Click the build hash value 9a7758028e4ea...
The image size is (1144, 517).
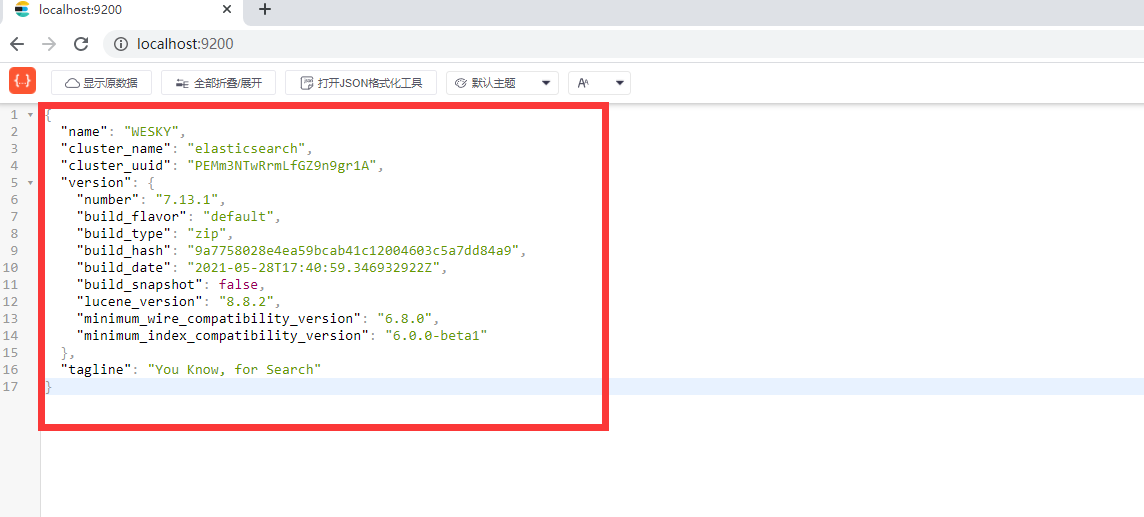pyautogui.click(x=353, y=250)
